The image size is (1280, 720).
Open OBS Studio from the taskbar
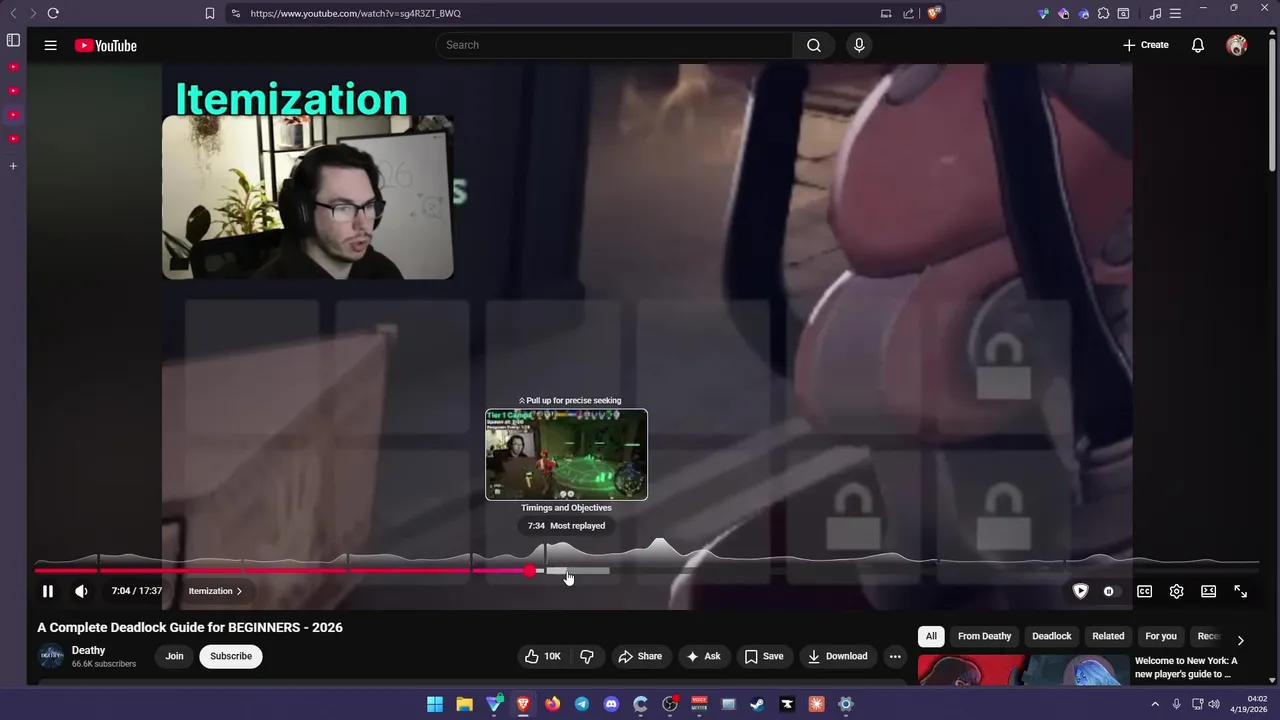point(670,704)
